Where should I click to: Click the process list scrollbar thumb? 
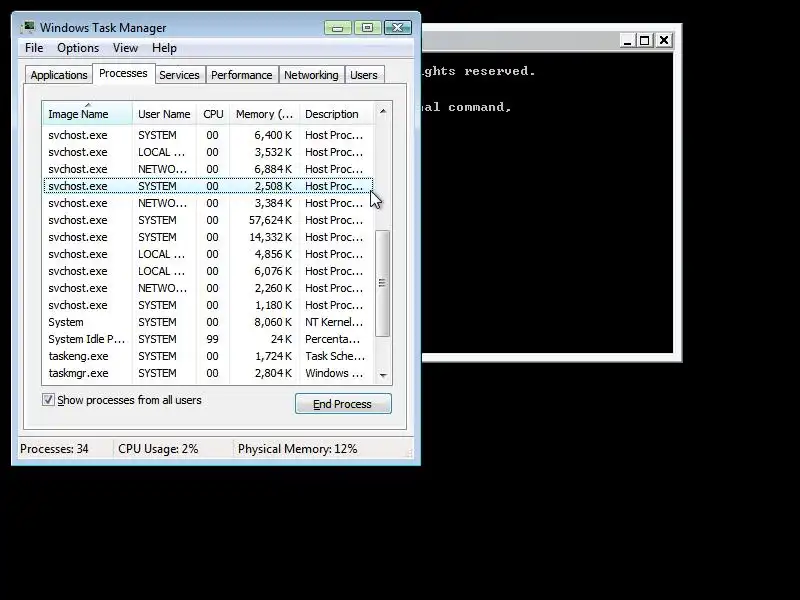pos(382,283)
